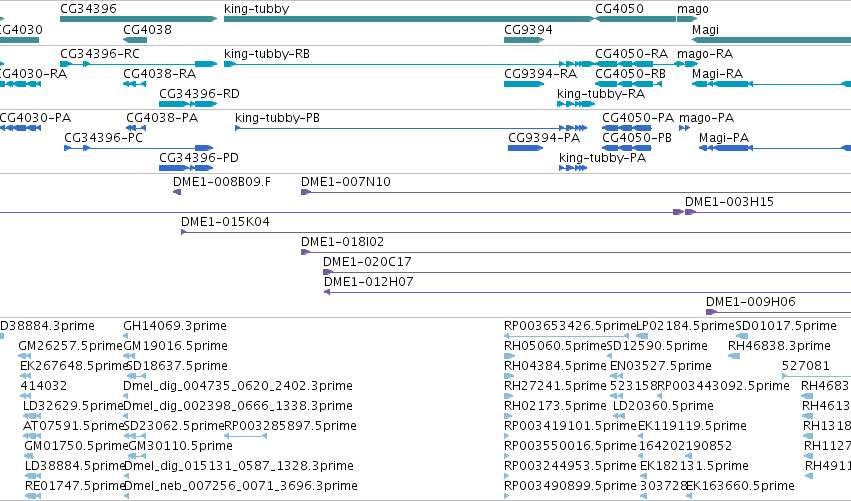Select the CG4050 gene feature
Viewport: 851px width, 501px height.
[636, 19]
